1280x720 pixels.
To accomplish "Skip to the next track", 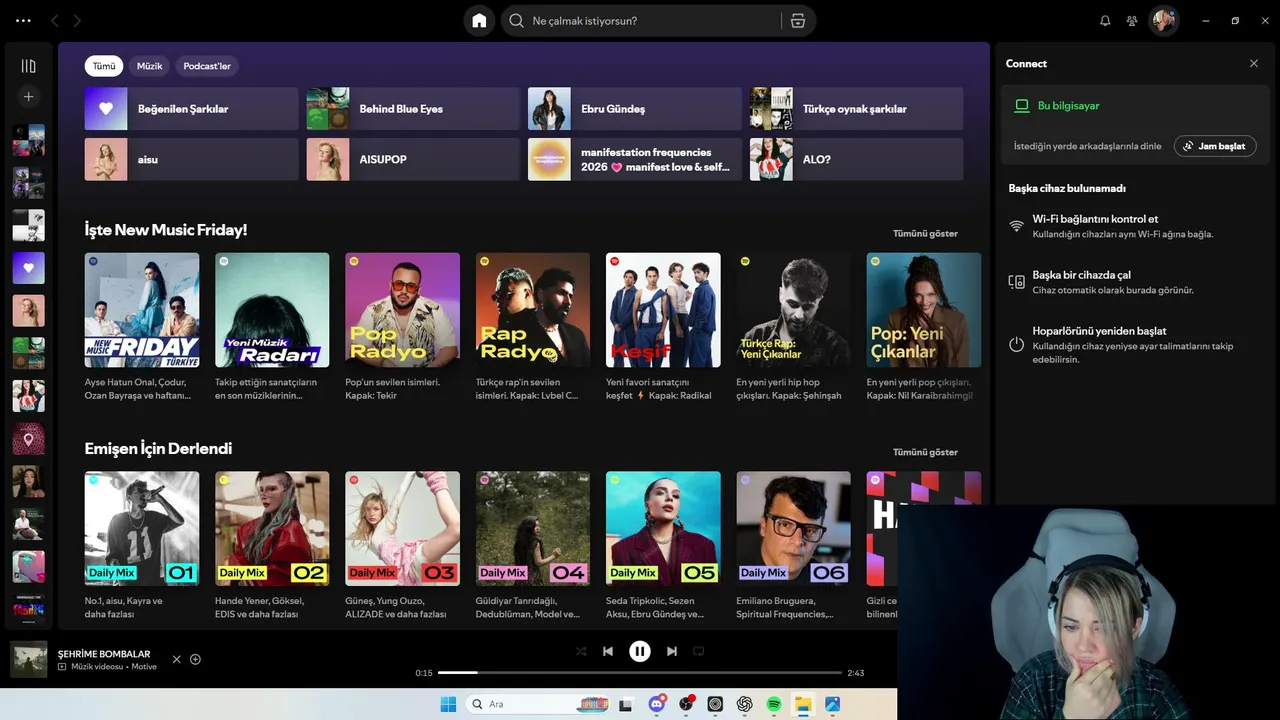I will 672,651.
